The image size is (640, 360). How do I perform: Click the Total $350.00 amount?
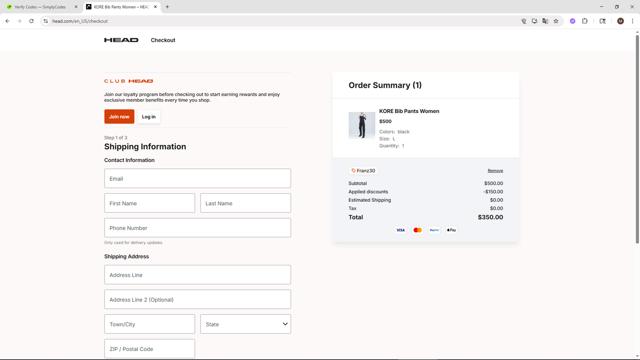point(490,217)
